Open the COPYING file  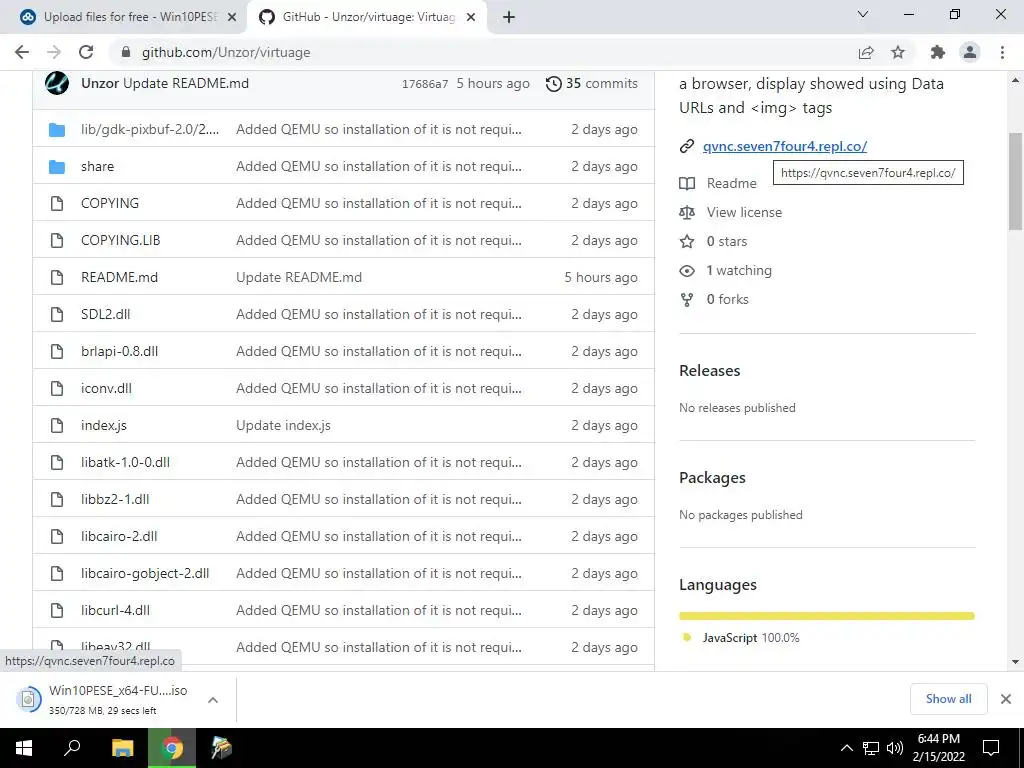point(110,203)
